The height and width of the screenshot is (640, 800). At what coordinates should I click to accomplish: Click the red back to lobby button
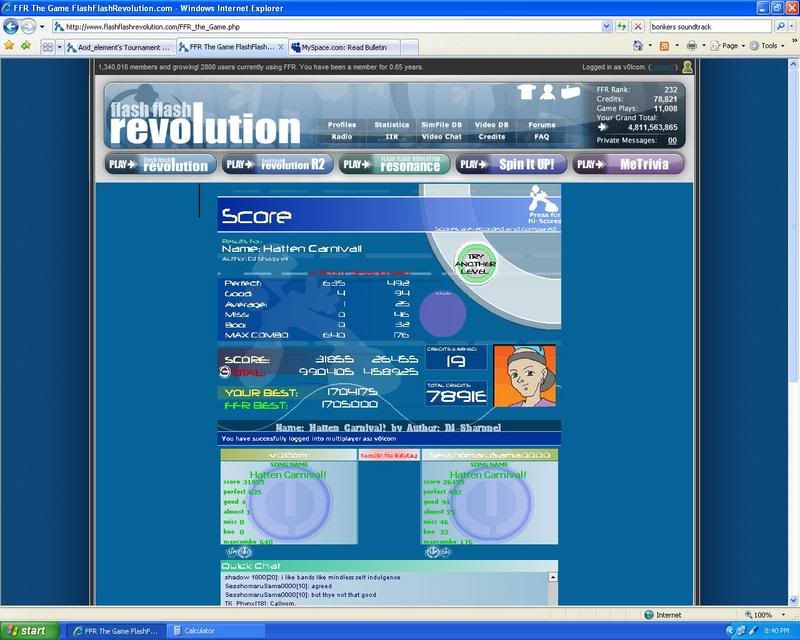click(389, 455)
